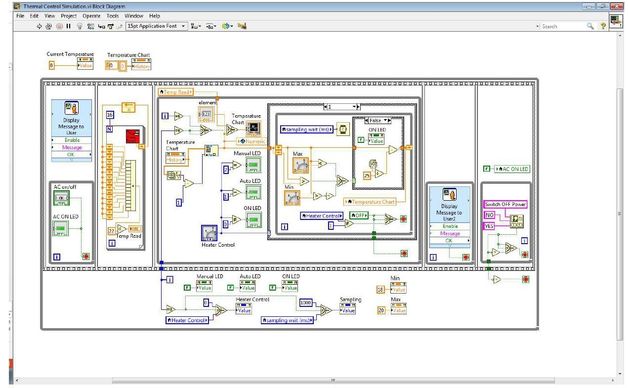The height and width of the screenshot is (388, 628).
Task: Open the Edit menu
Action: coord(34,16)
